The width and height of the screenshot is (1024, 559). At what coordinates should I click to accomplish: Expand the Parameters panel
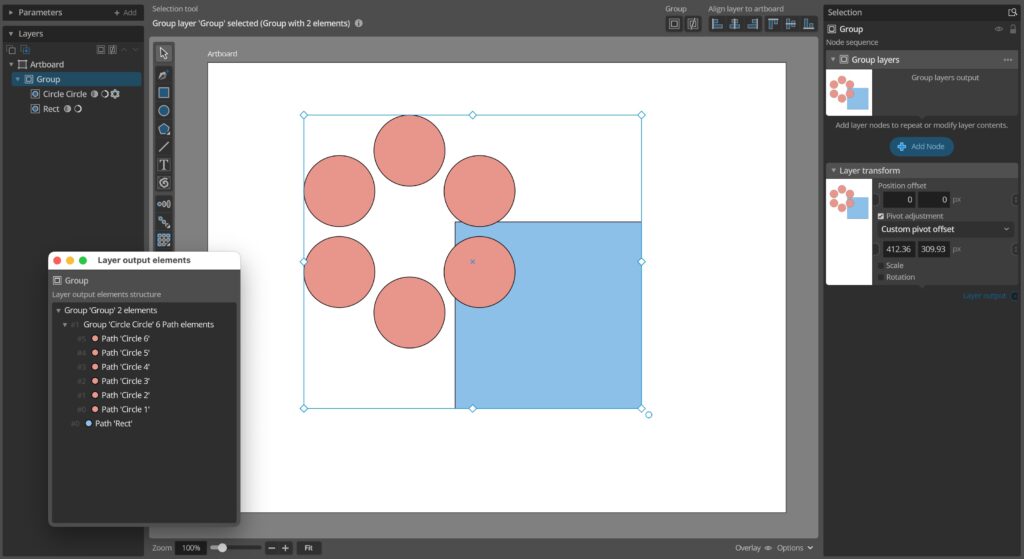[11, 12]
